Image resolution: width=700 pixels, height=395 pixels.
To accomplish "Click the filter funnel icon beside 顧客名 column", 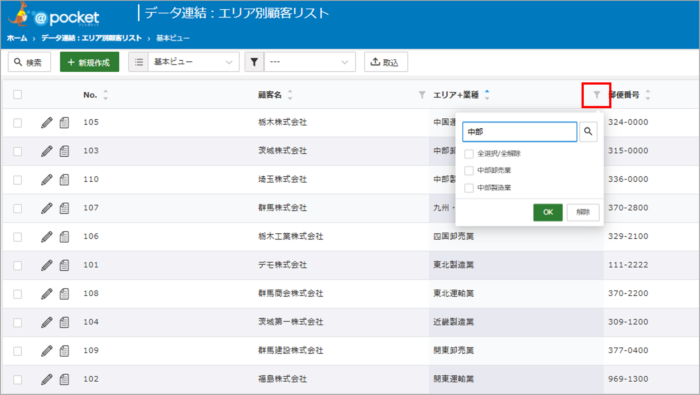I will pyautogui.click(x=422, y=95).
